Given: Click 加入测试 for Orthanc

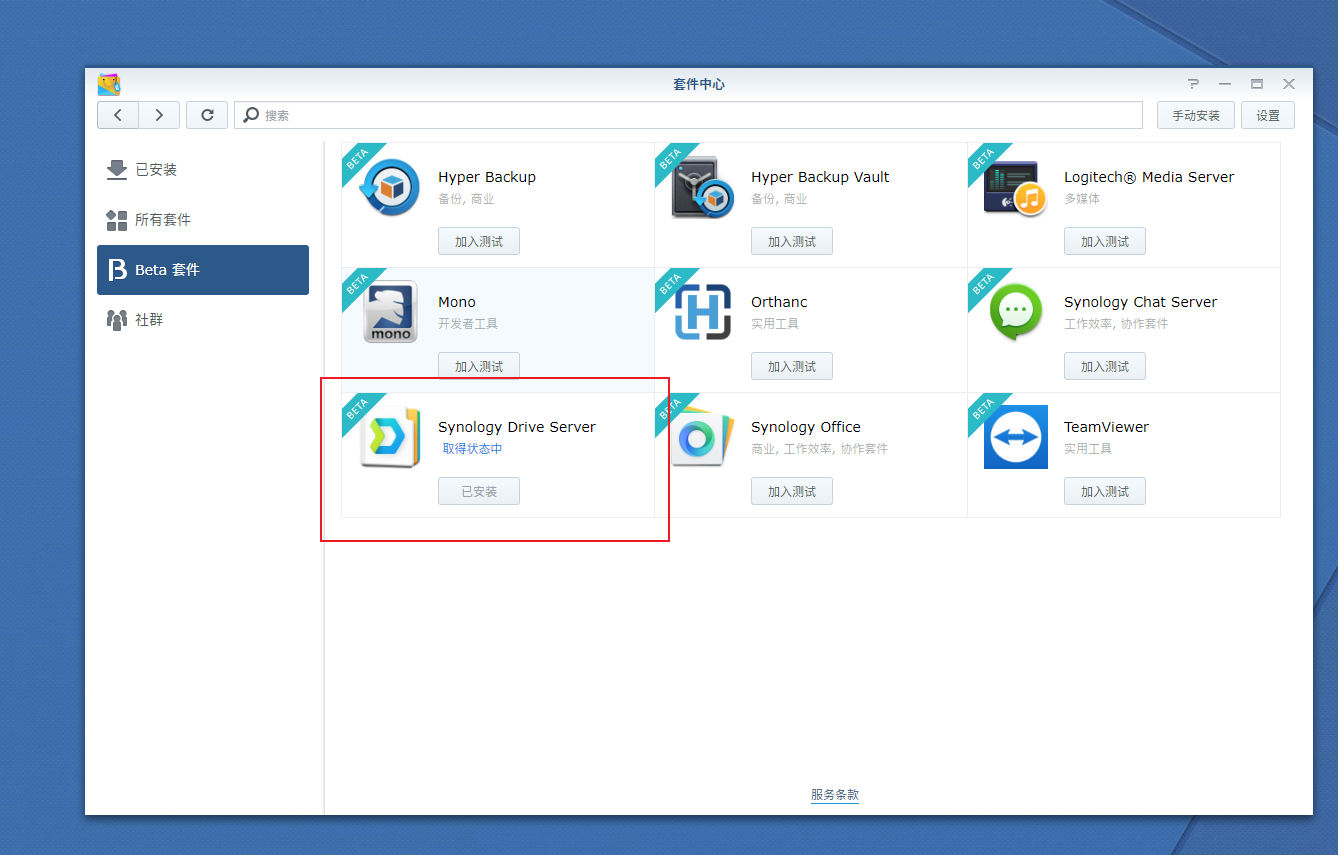Looking at the screenshot, I should (x=792, y=366).
